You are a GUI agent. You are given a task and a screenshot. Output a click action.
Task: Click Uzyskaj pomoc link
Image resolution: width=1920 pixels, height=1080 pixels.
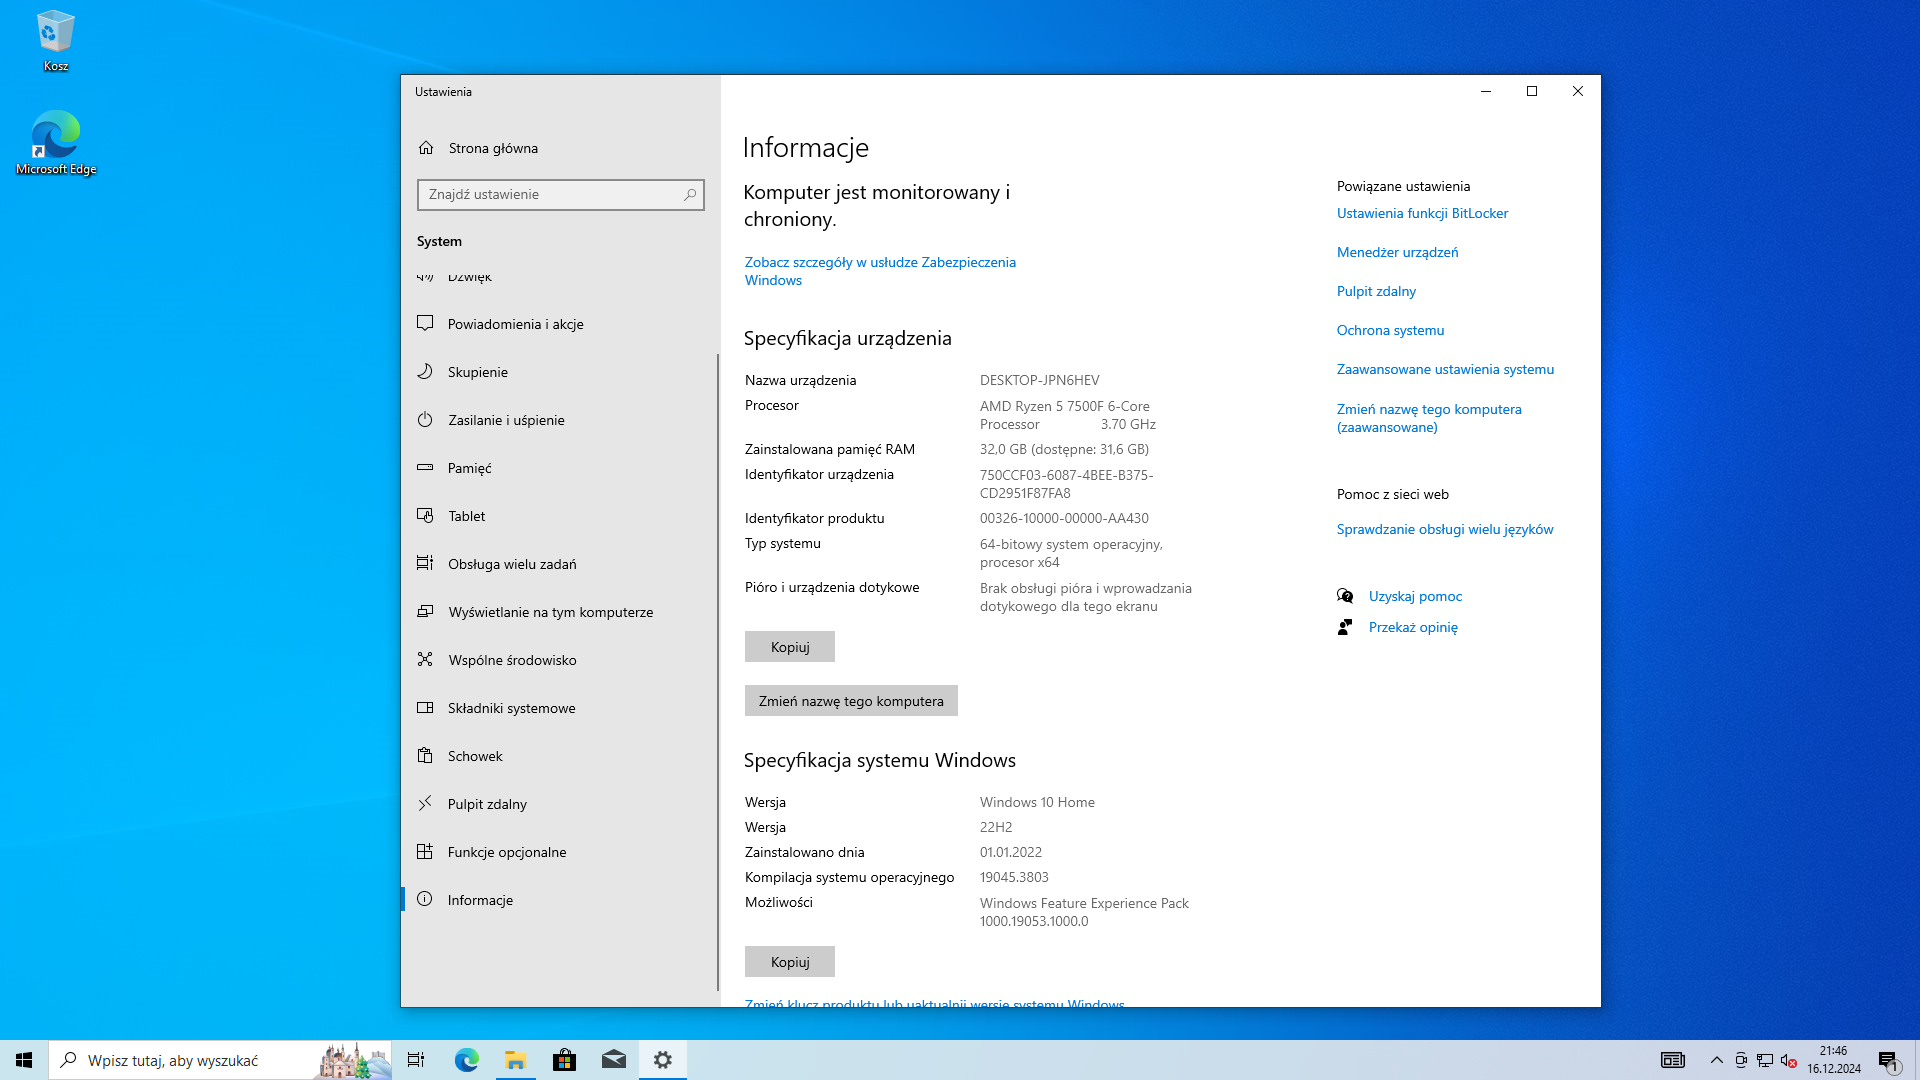1415,596
